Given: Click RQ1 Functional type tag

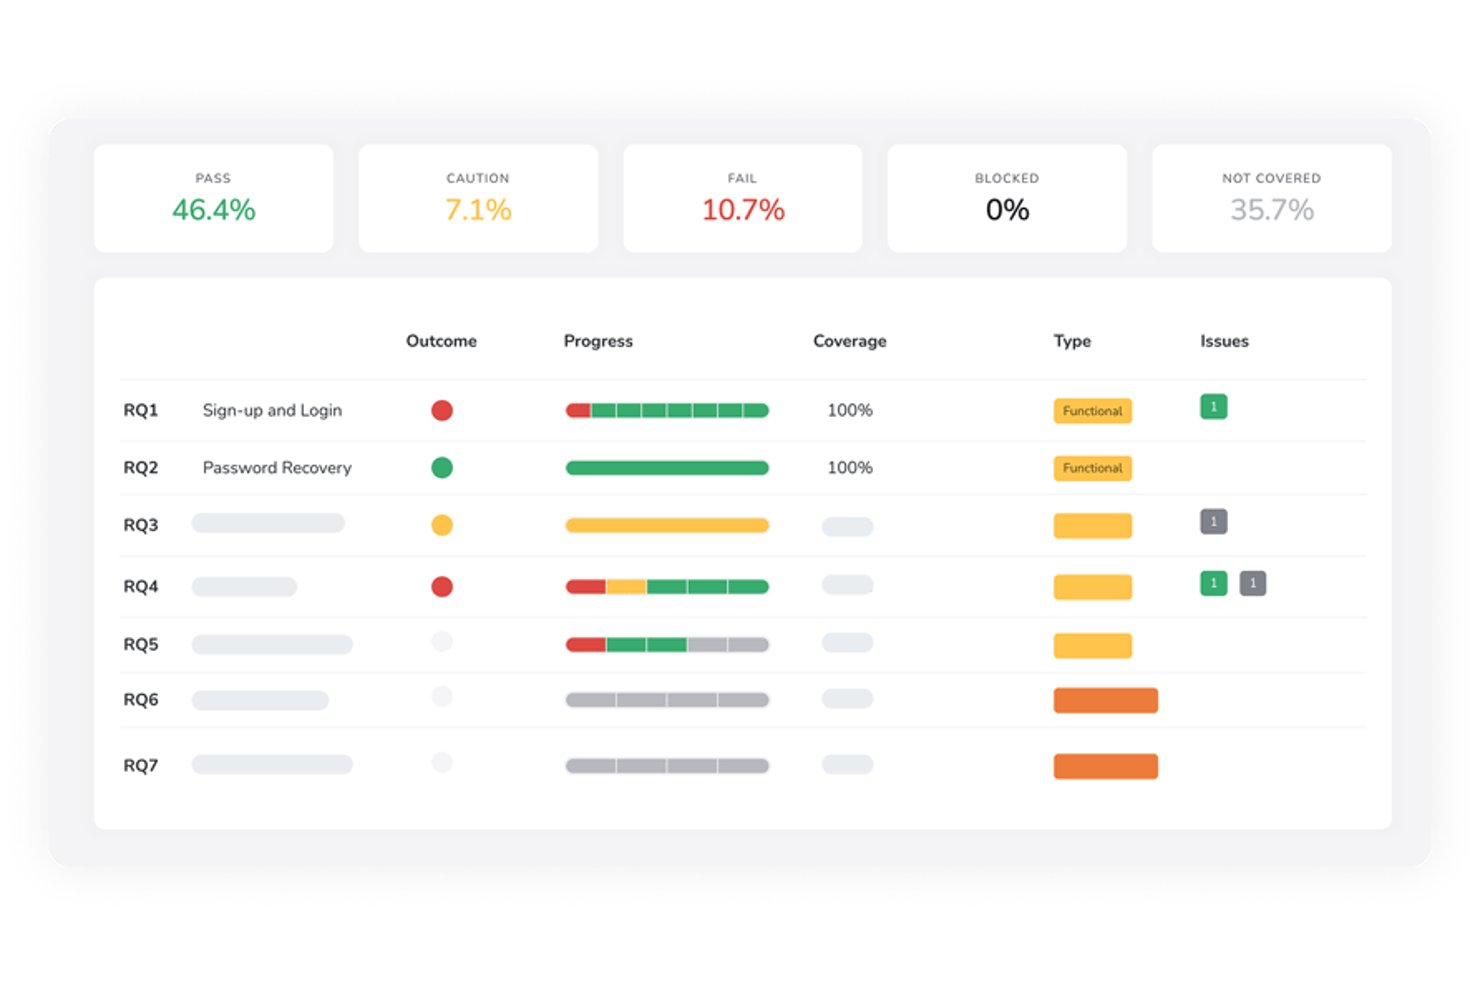Looking at the screenshot, I should coord(1092,411).
